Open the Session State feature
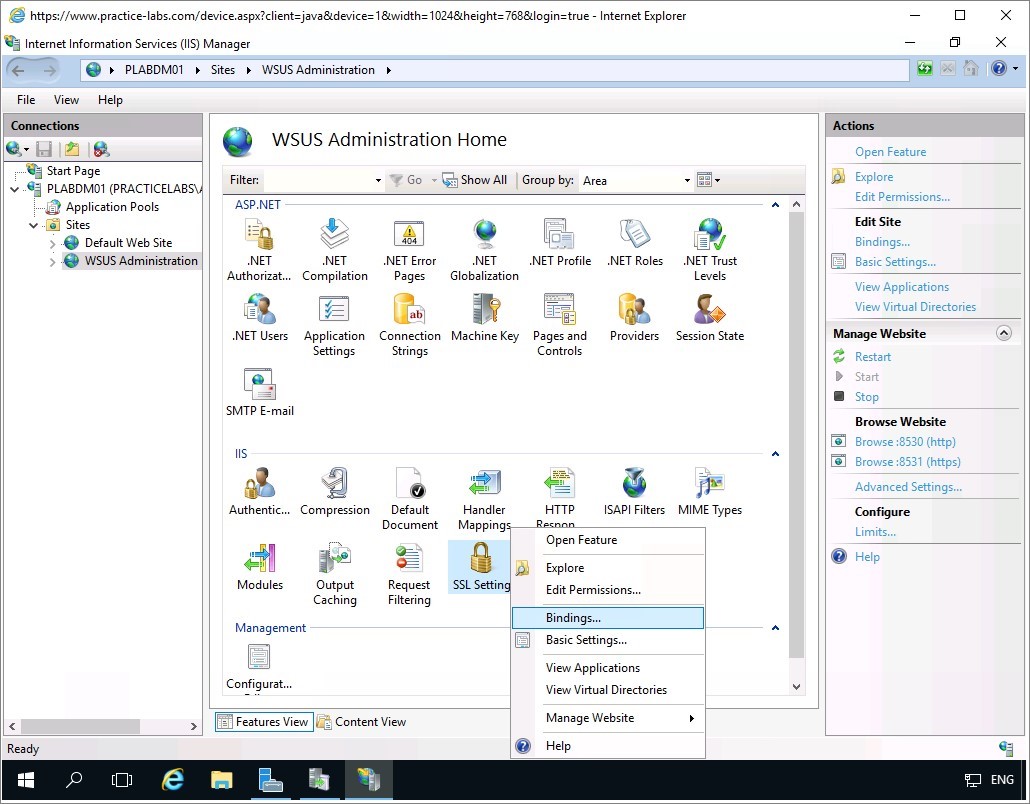Screen dimensions: 1030x804 710,318
